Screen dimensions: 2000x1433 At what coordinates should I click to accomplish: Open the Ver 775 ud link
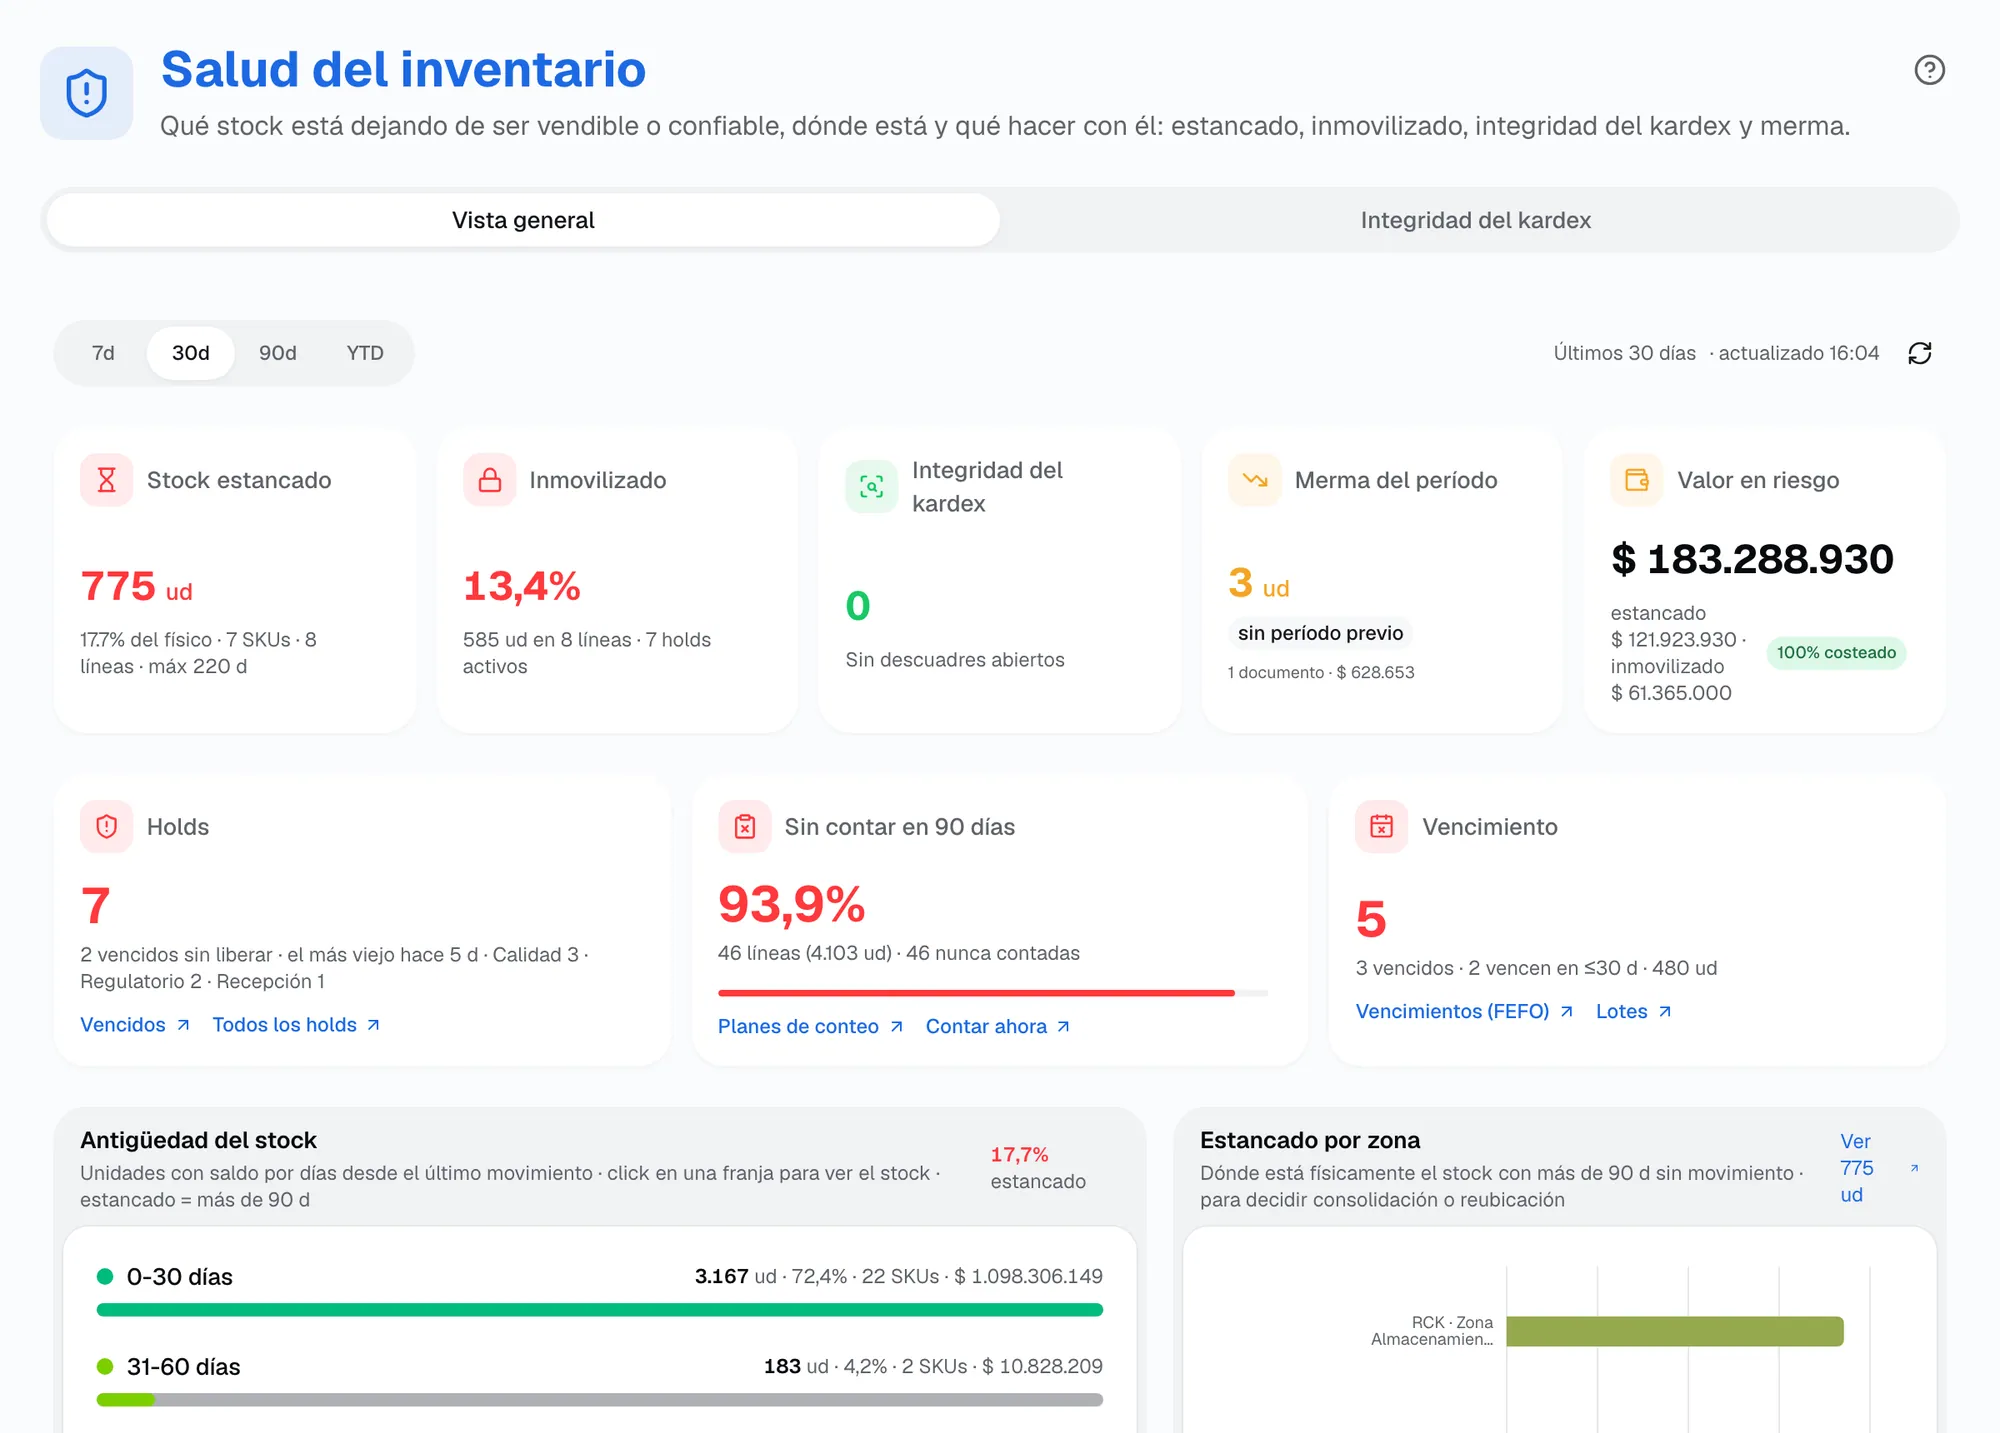click(1879, 1168)
